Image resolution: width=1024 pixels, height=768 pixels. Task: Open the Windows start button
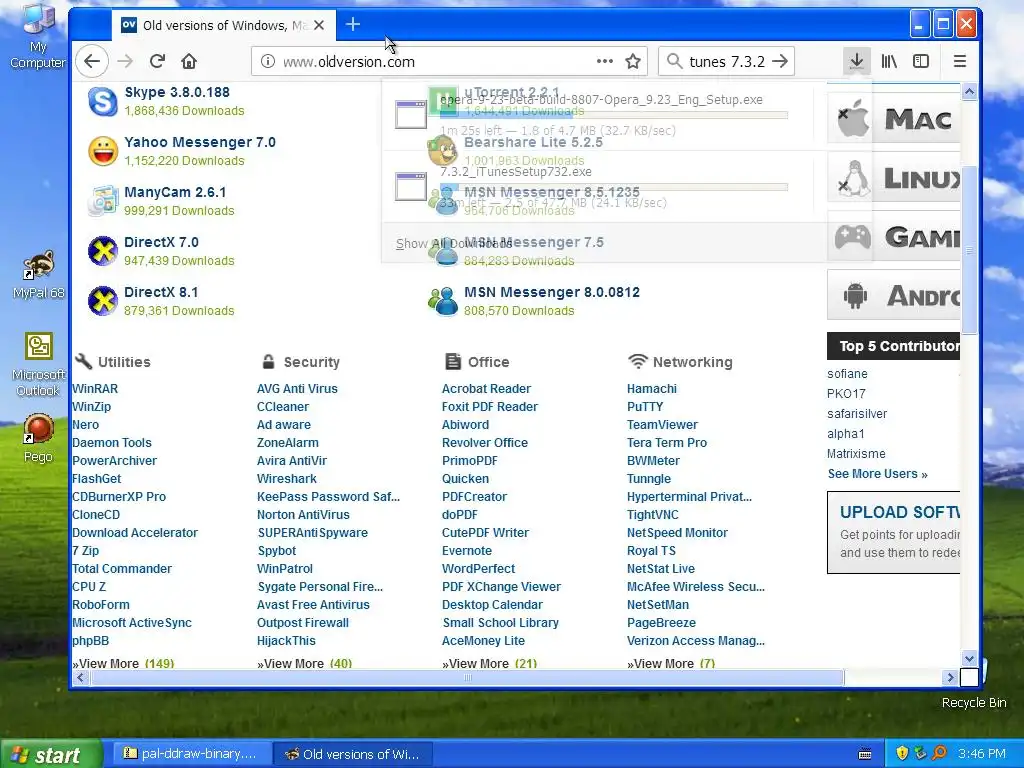tap(50, 754)
